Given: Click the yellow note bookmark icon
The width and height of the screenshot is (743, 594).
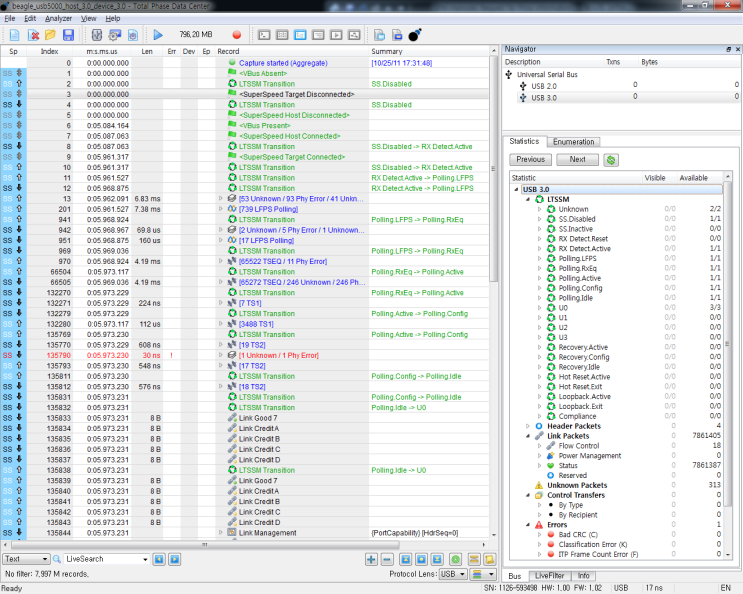Looking at the screenshot, I should [489, 559].
